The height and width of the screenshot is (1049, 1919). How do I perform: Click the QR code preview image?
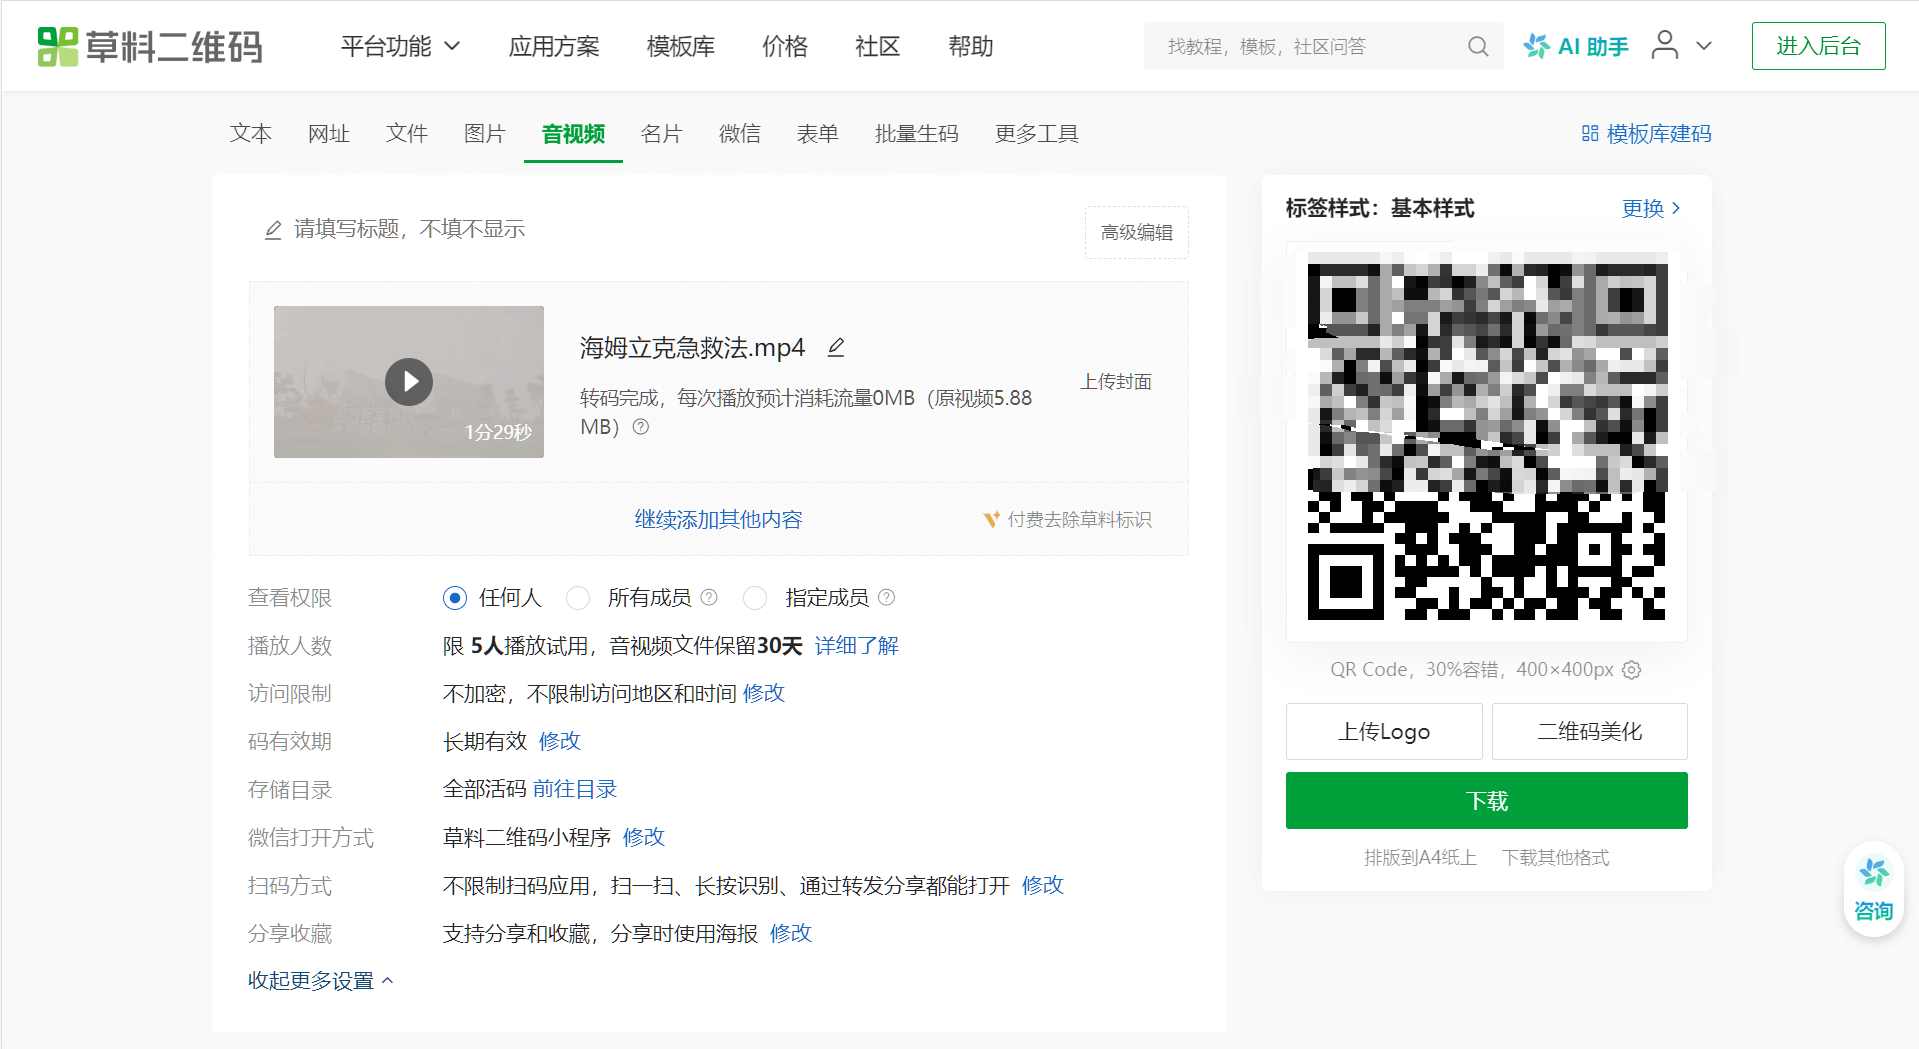pos(1486,441)
